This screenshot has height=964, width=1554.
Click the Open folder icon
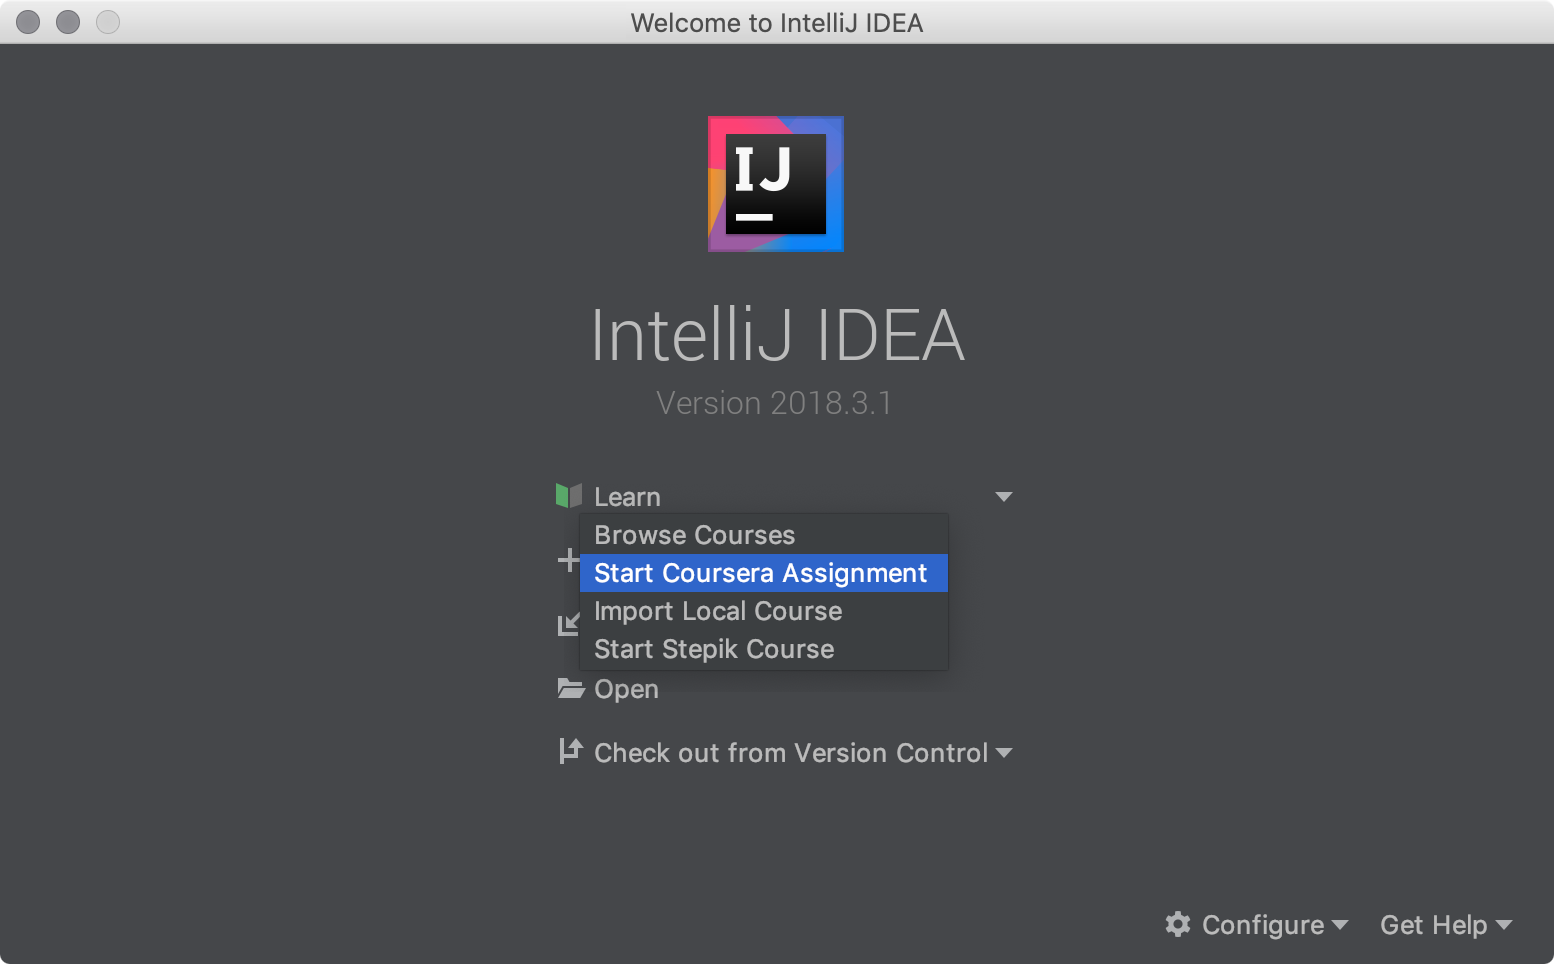tap(571, 688)
